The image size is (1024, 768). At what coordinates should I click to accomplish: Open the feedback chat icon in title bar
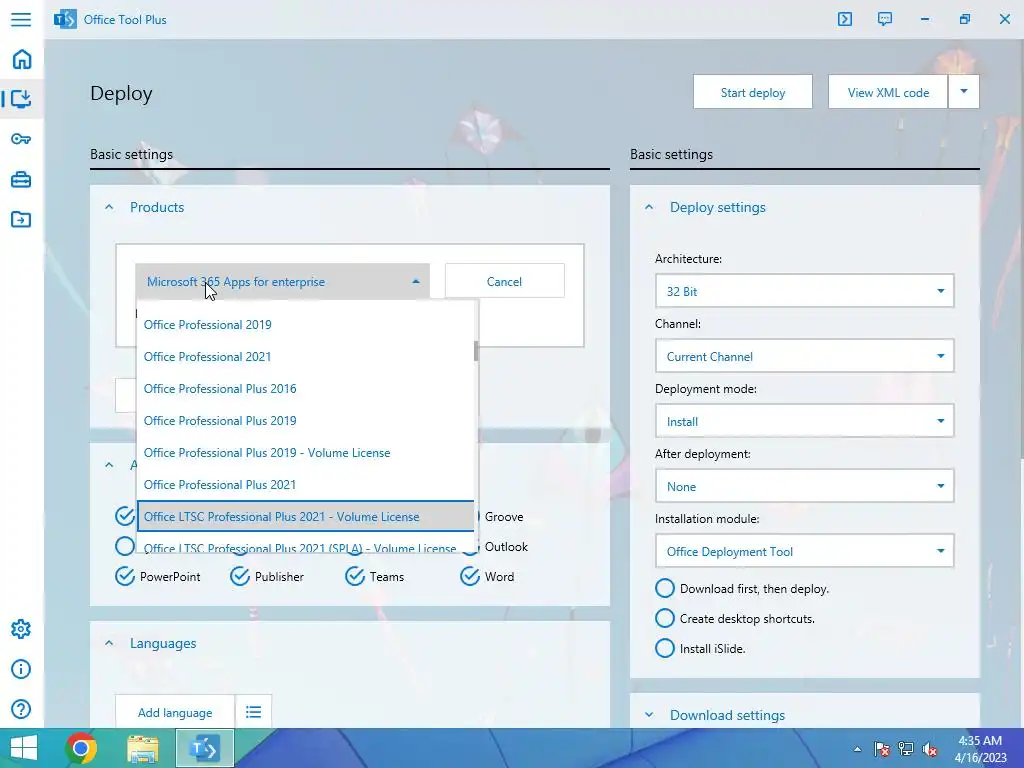[x=884, y=19]
